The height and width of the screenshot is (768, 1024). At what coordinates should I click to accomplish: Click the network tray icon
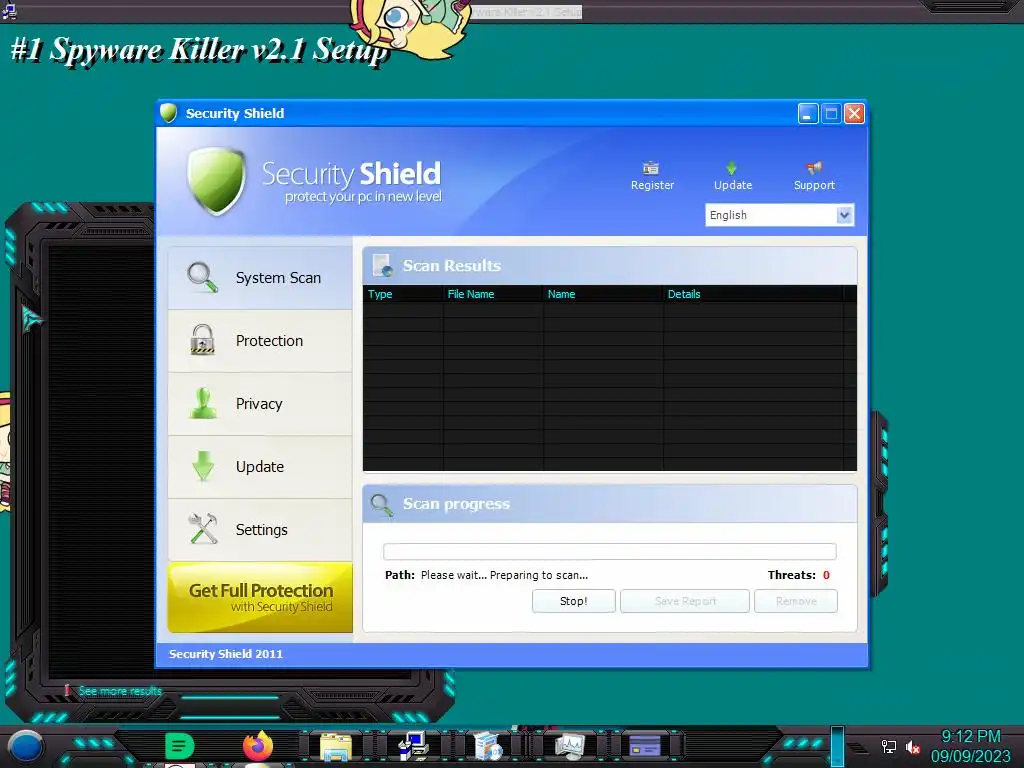[x=888, y=746]
